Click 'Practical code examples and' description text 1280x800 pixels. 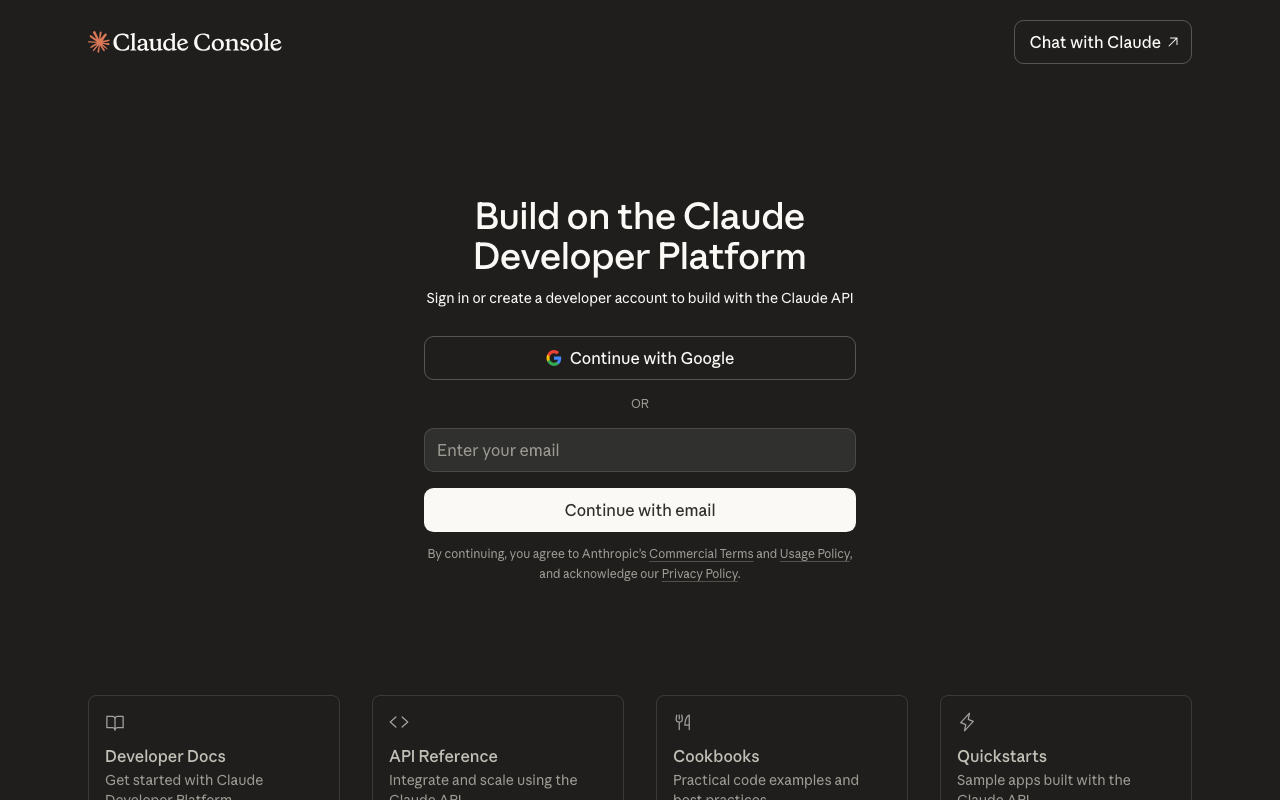click(x=766, y=780)
